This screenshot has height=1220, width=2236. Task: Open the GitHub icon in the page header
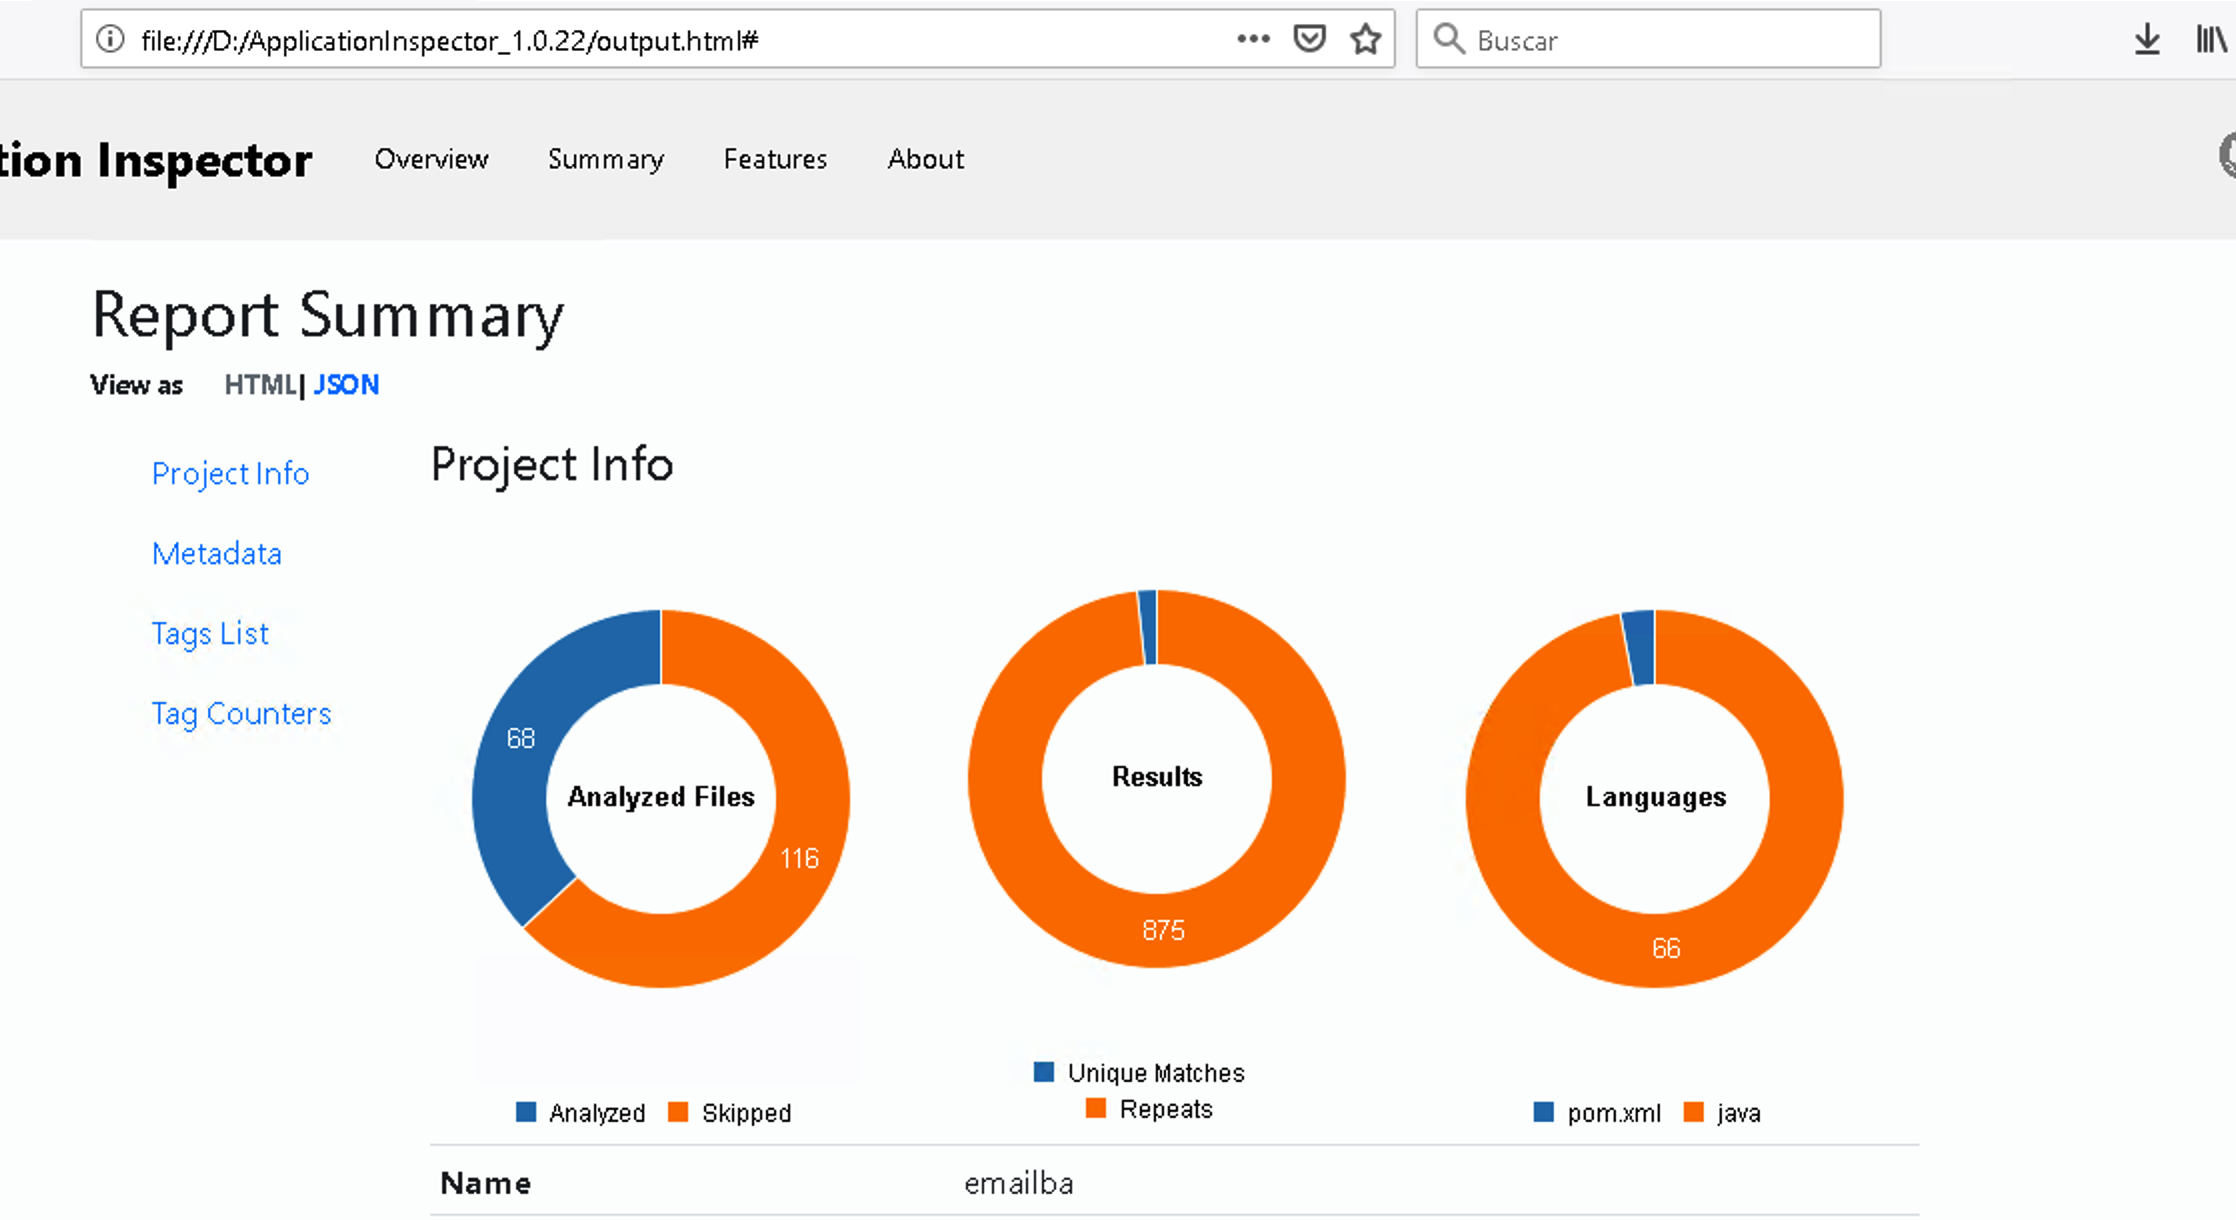pyautogui.click(x=2228, y=156)
